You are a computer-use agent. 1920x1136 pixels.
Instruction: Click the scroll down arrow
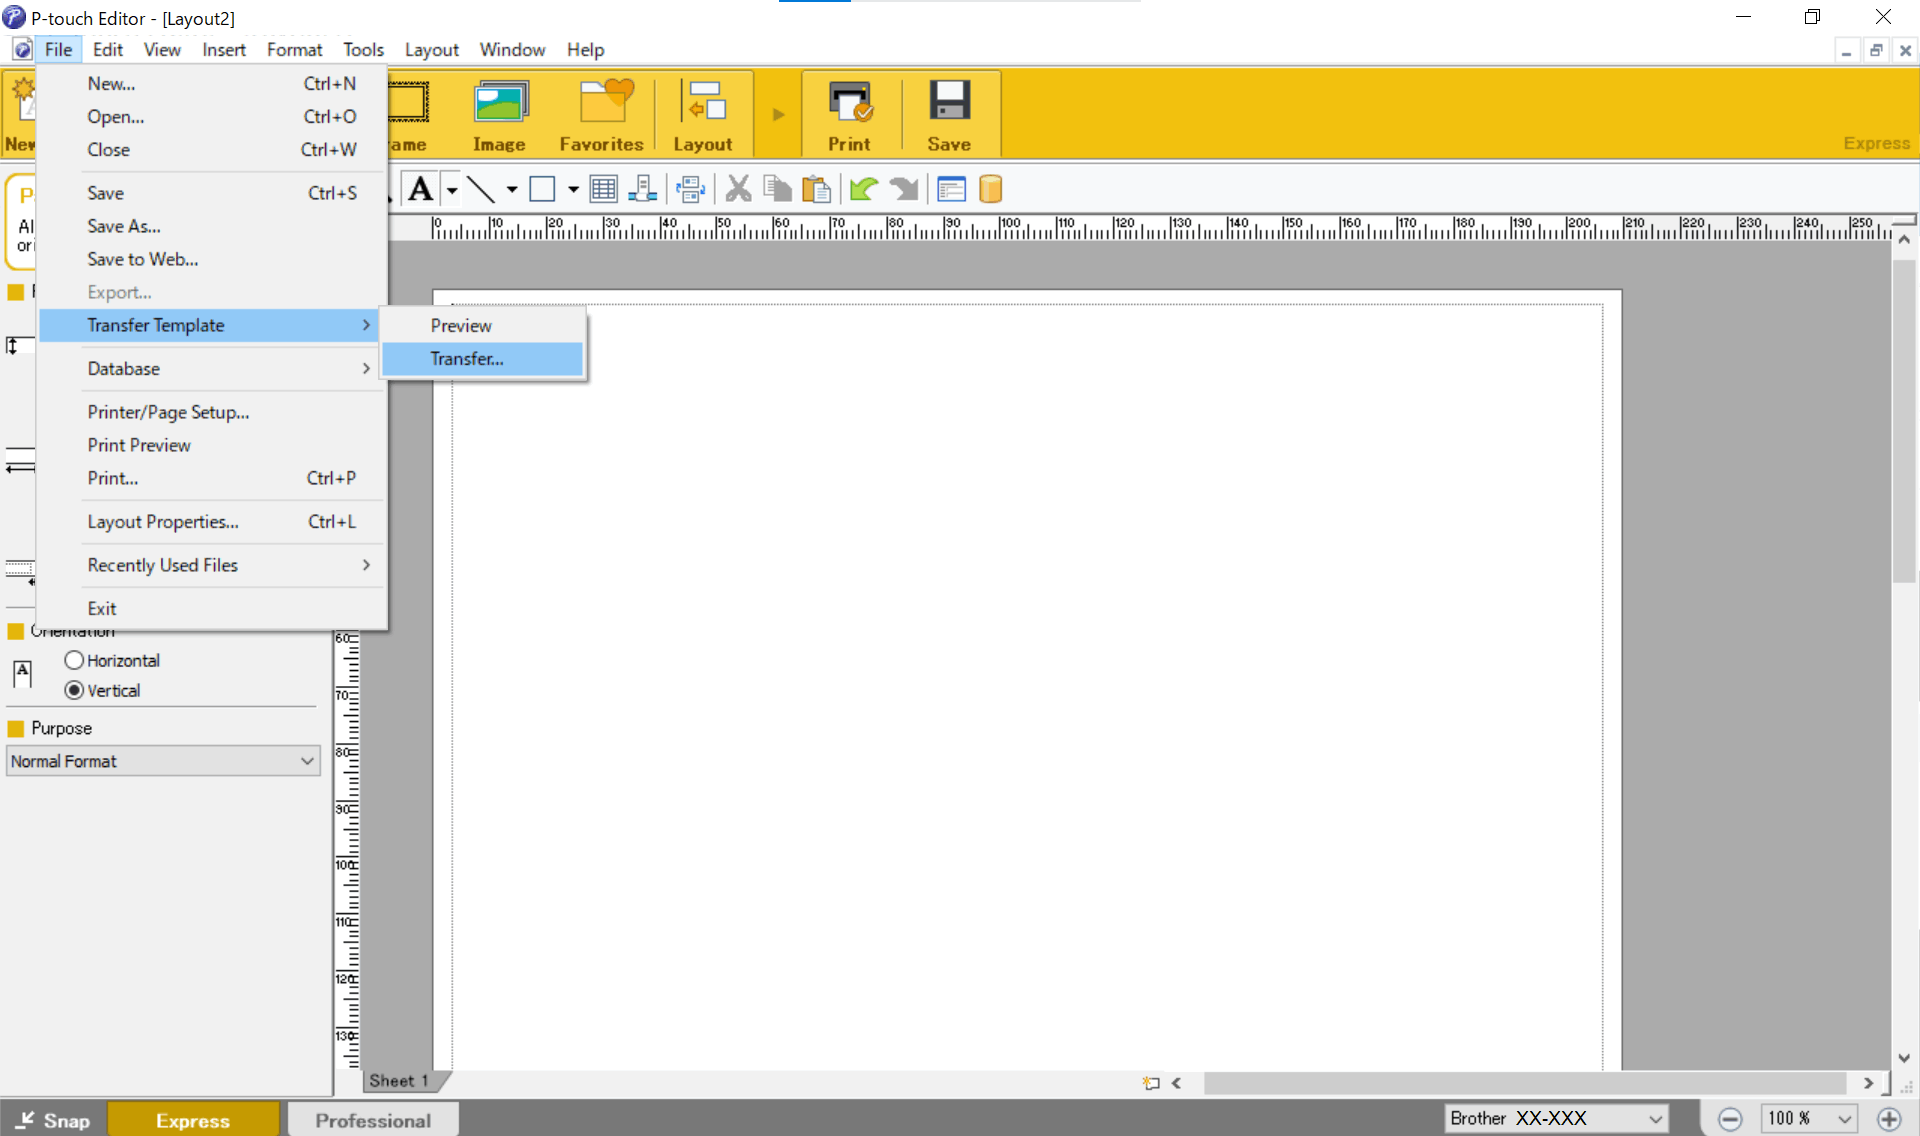[1904, 1058]
